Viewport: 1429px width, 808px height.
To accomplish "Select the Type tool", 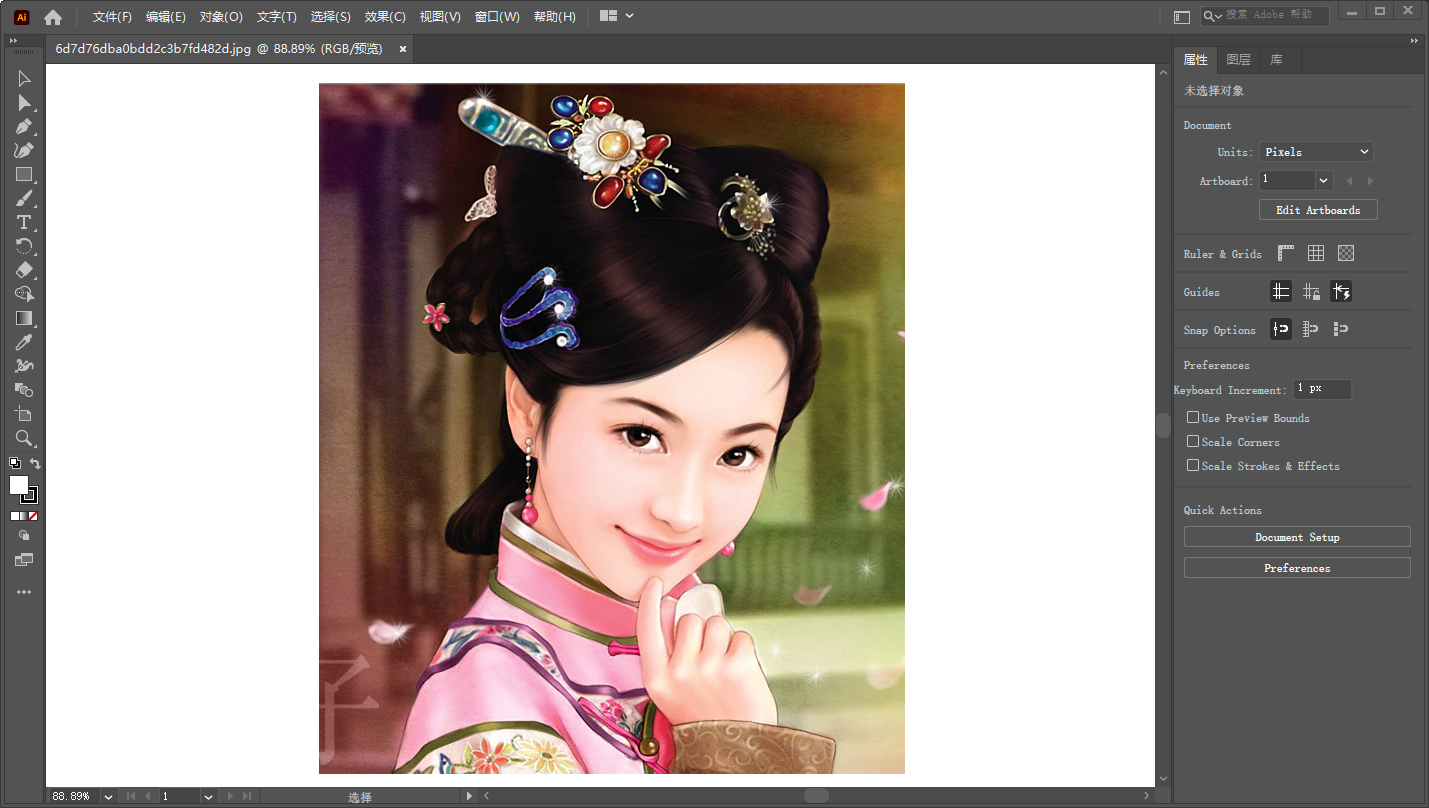I will click(24, 222).
